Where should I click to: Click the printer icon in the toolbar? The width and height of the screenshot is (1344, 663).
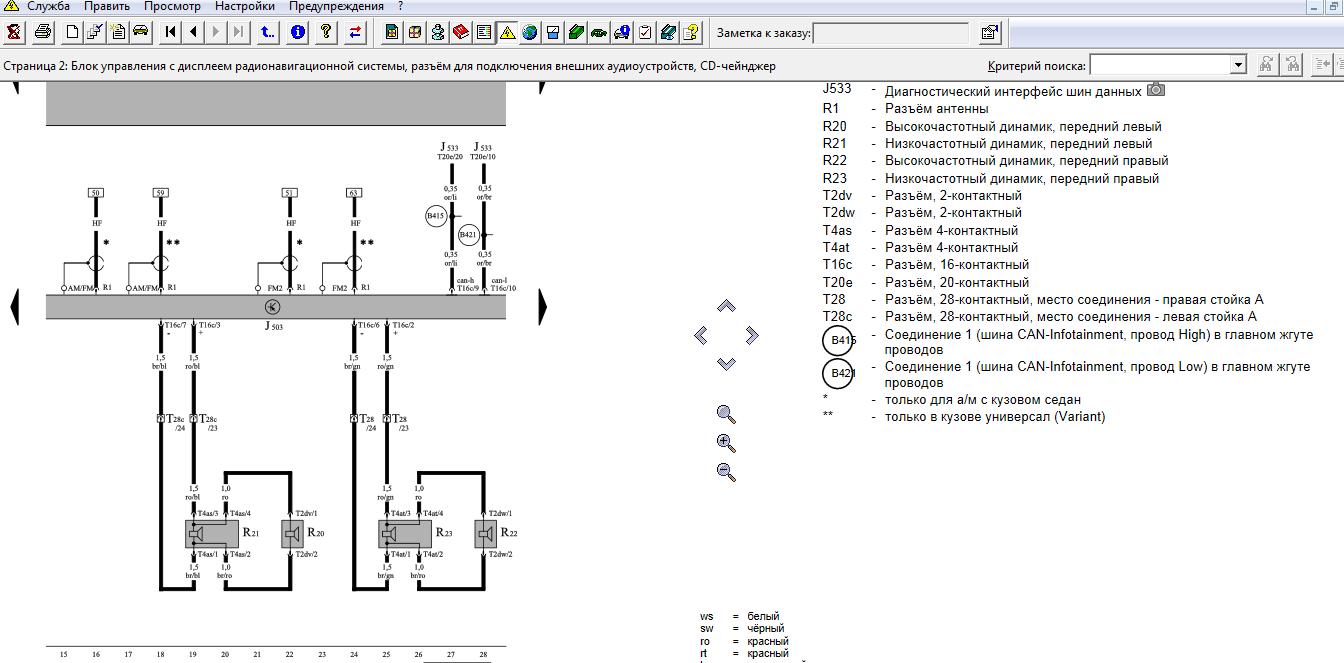[x=43, y=32]
